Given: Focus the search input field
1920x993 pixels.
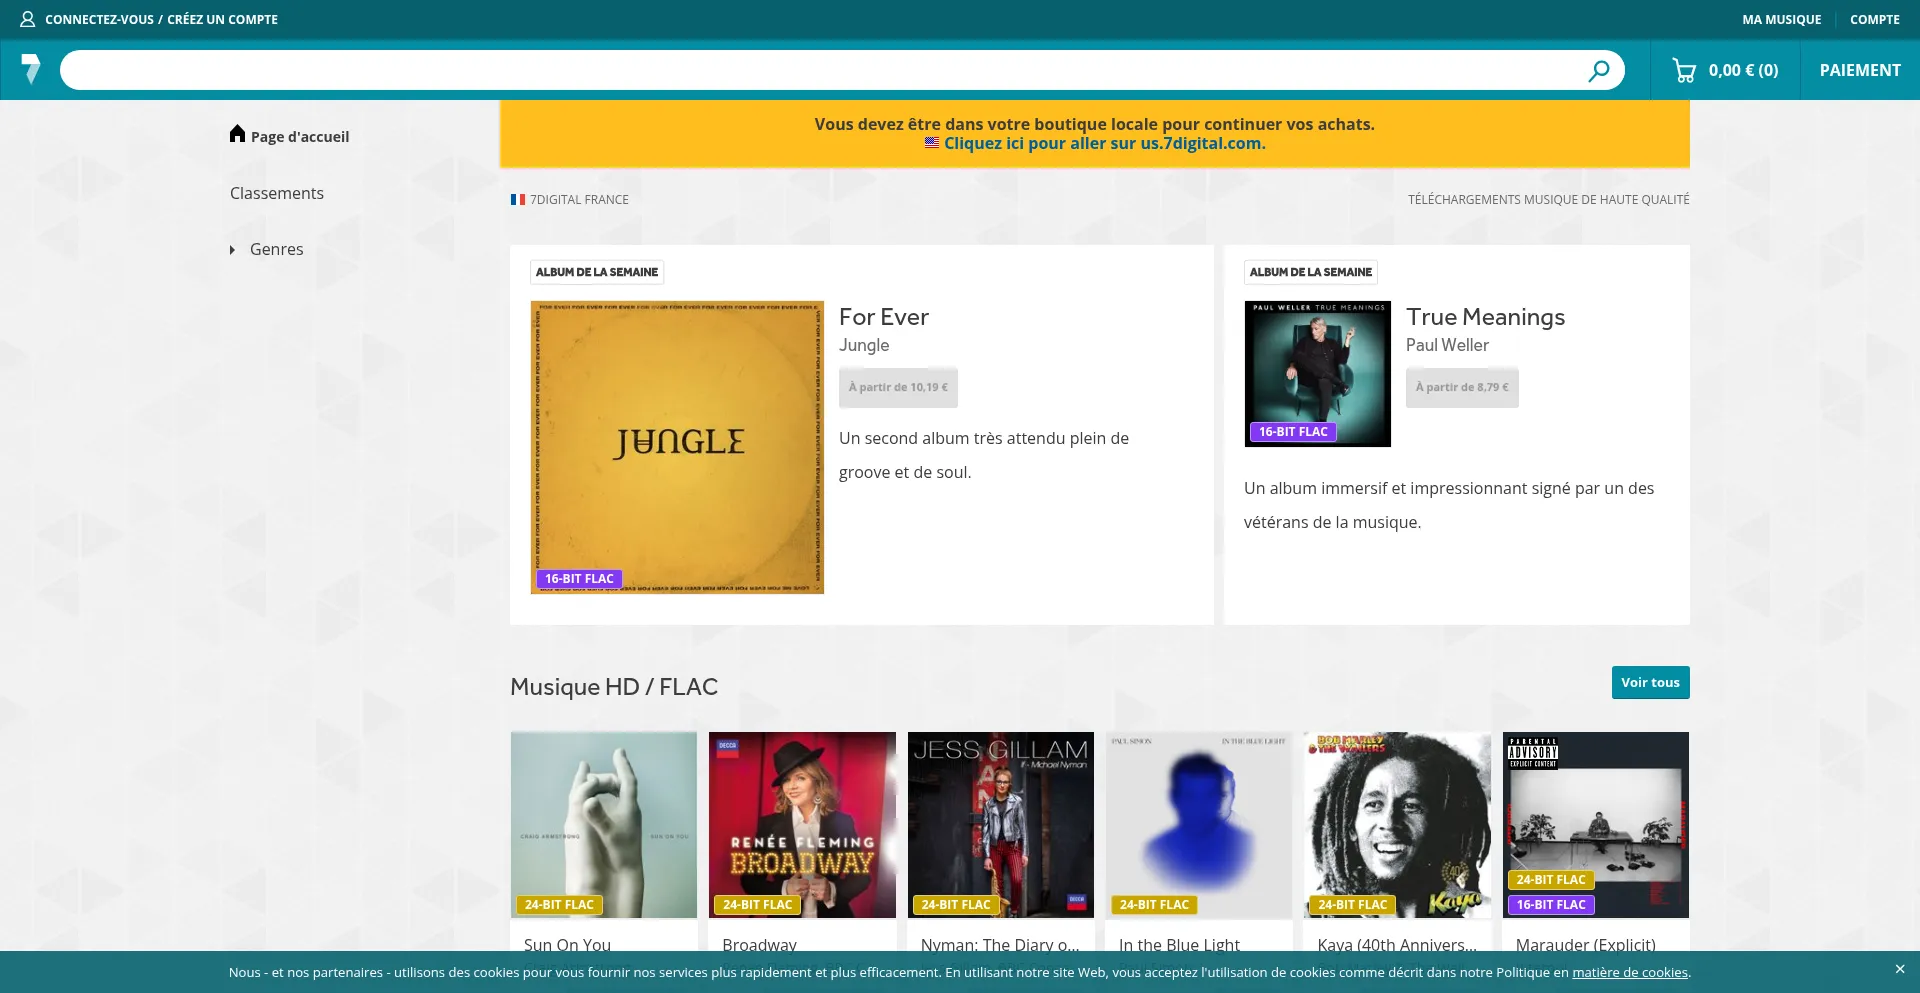Looking at the screenshot, I should click(x=820, y=70).
